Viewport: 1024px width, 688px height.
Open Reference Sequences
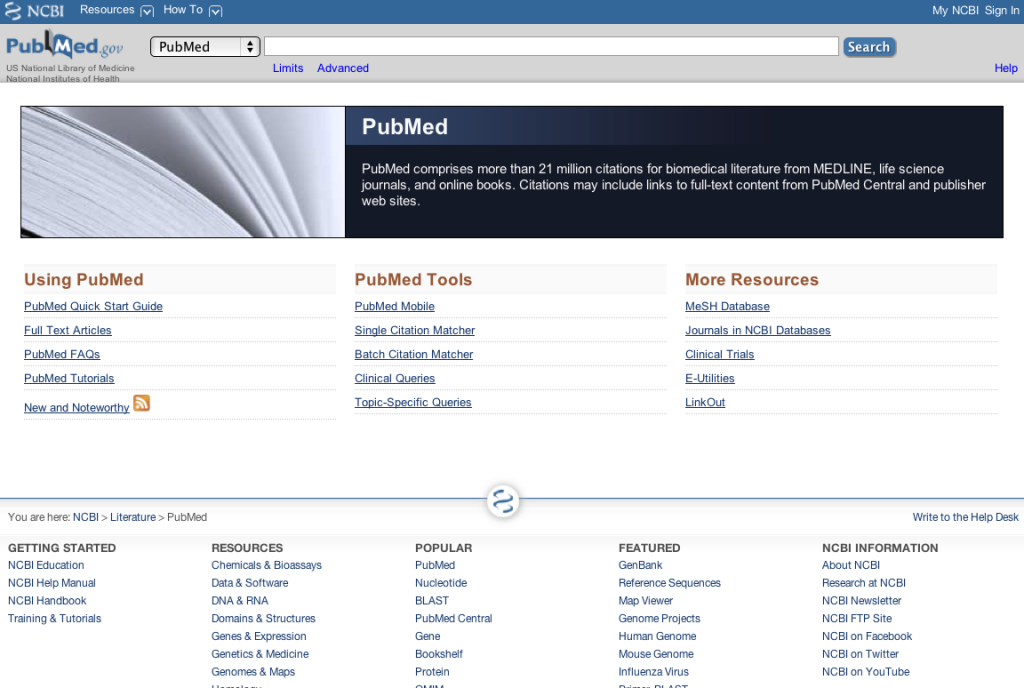[669, 583]
